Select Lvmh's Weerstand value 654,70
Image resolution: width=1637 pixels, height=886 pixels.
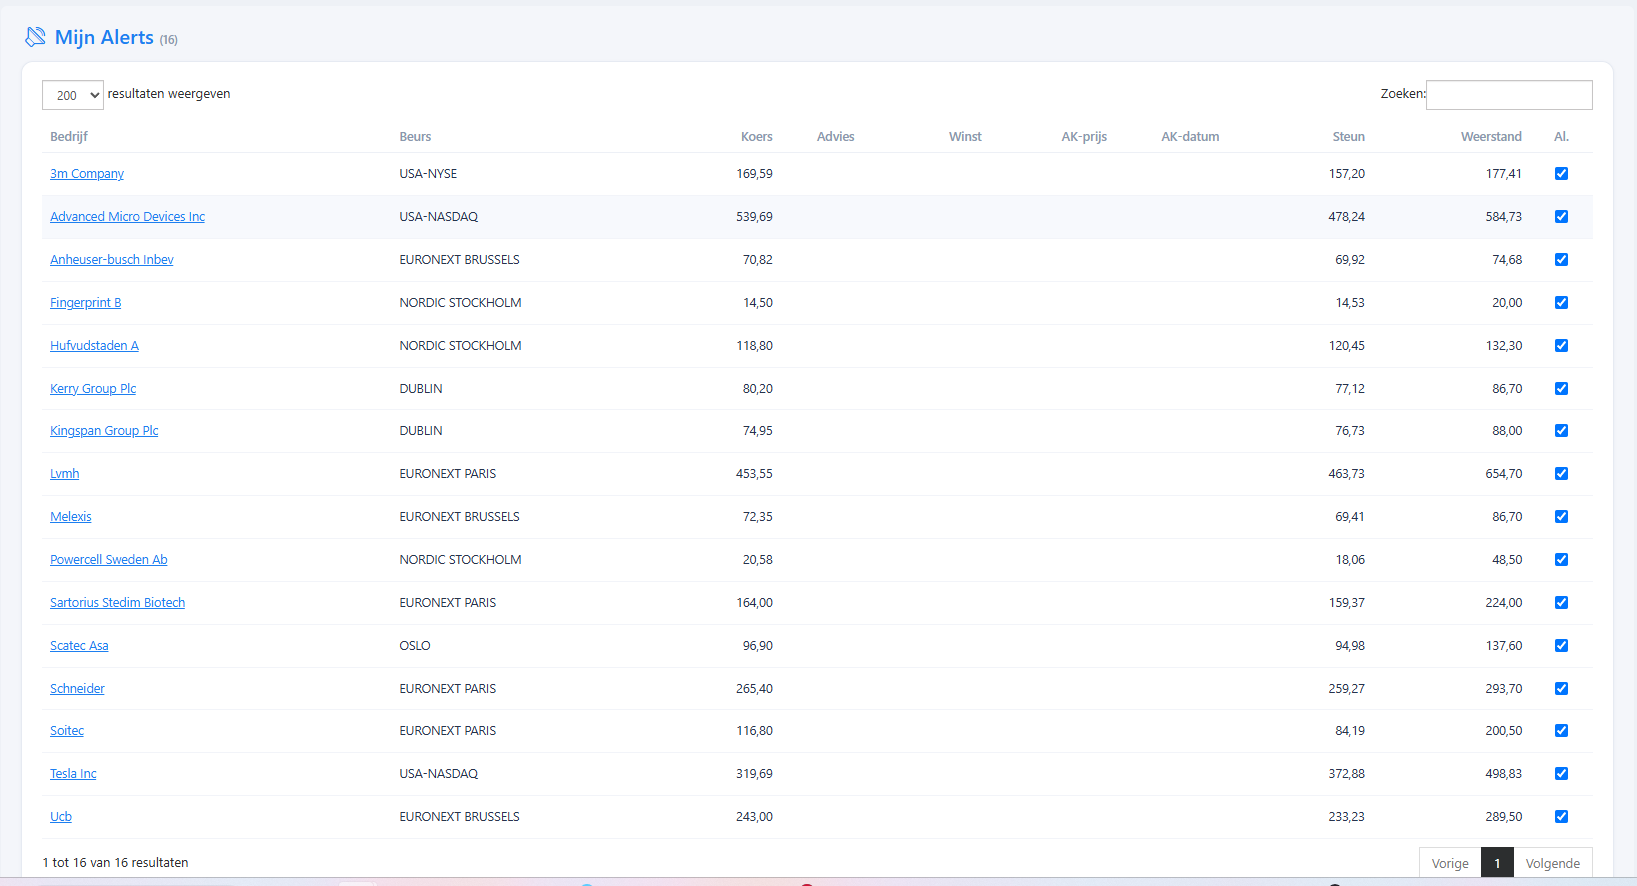[1503, 474]
